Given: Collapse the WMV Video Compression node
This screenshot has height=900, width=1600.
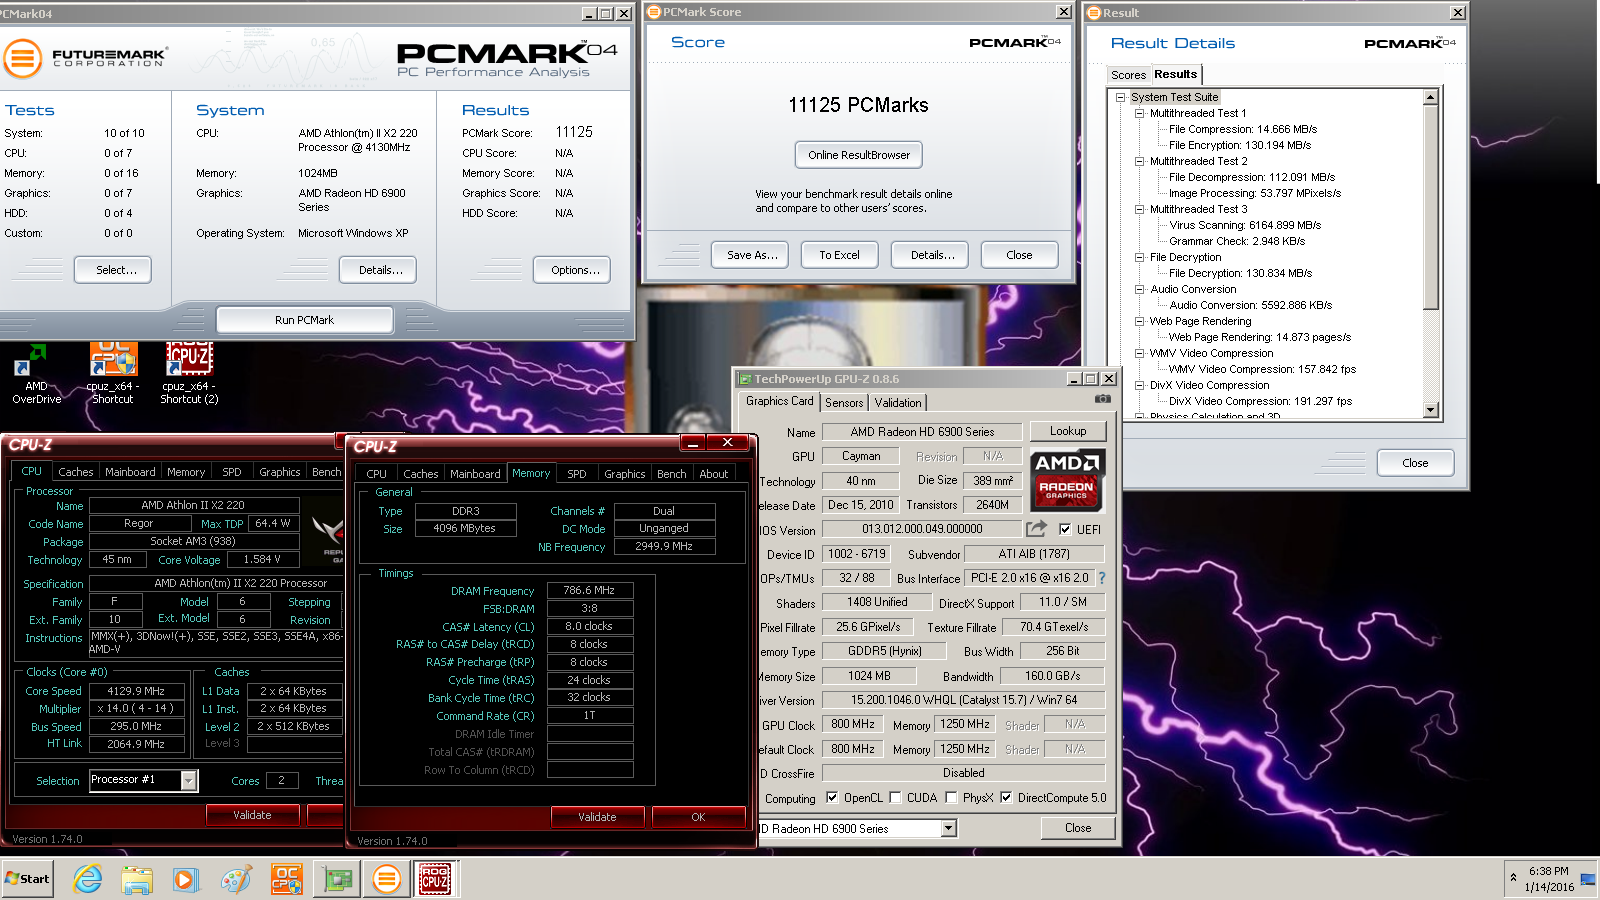Looking at the screenshot, I should [1139, 353].
